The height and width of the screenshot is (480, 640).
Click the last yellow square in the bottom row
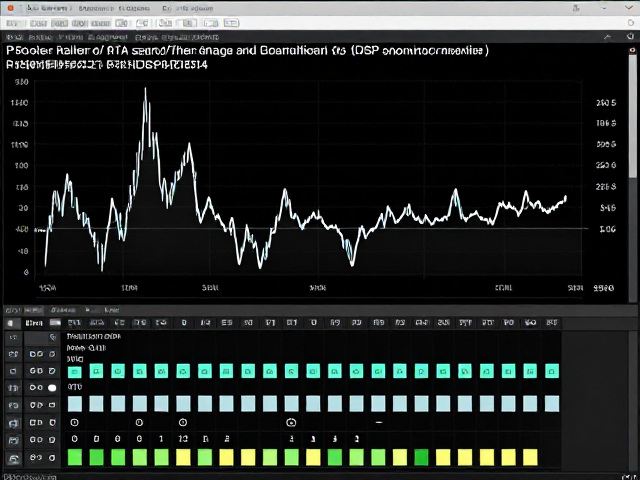pos(530,458)
